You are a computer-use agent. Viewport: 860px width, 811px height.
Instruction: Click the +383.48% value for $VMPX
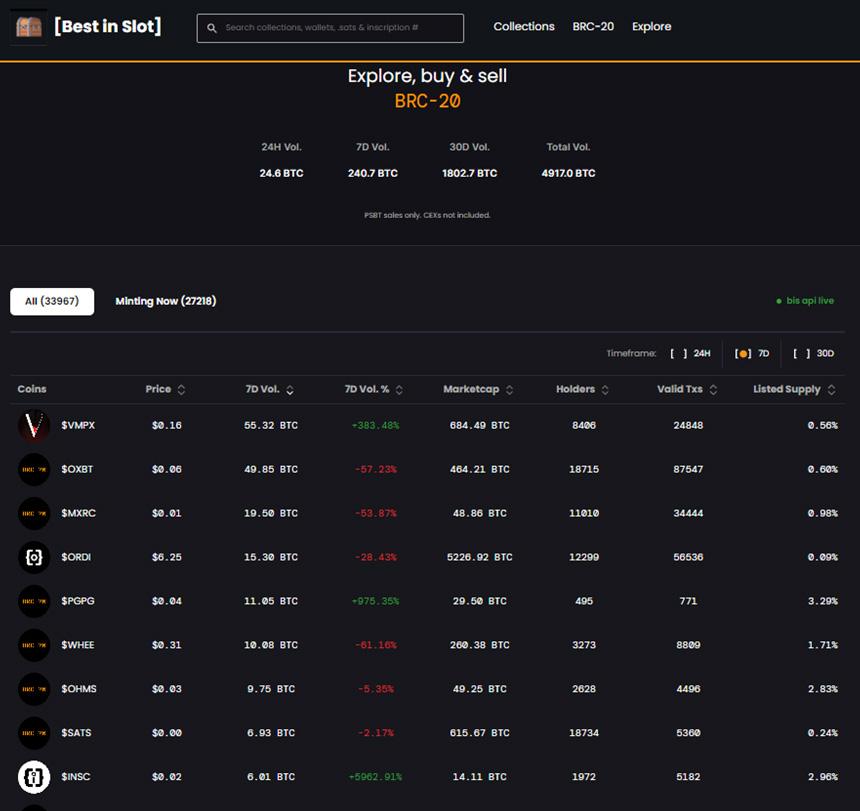point(376,426)
